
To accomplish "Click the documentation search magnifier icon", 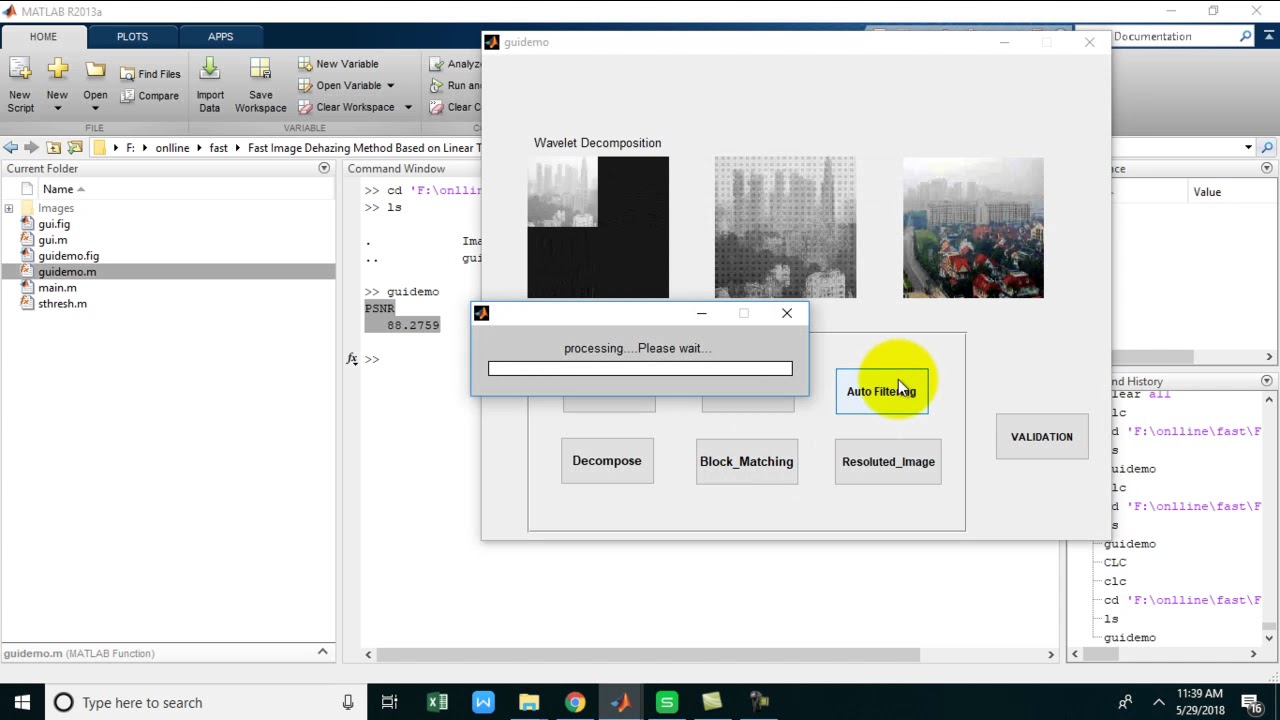I will click(x=1245, y=36).
